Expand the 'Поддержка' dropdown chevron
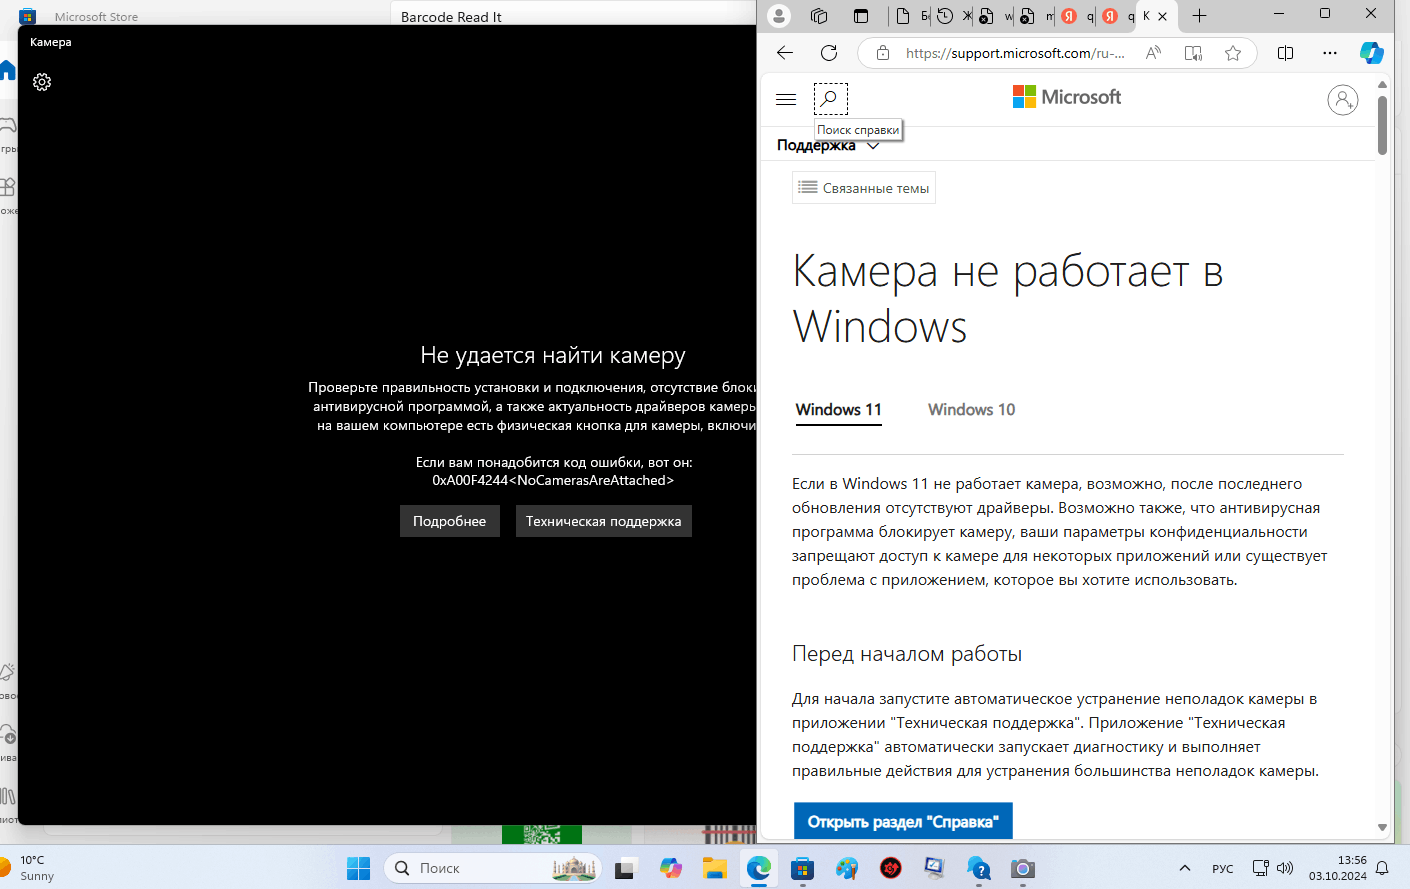The width and height of the screenshot is (1410, 889). coord(873,145)
